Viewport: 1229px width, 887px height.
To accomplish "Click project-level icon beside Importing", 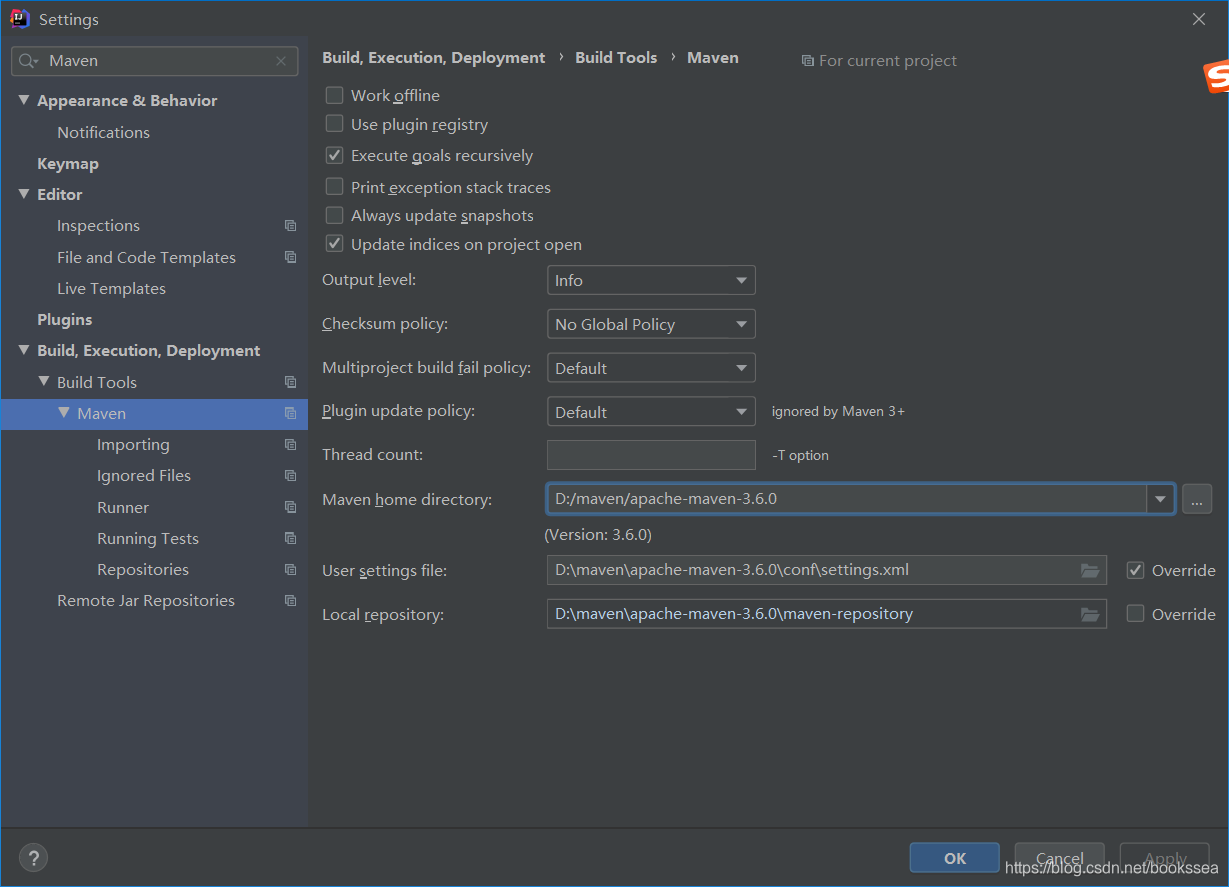I will point(290,444).
